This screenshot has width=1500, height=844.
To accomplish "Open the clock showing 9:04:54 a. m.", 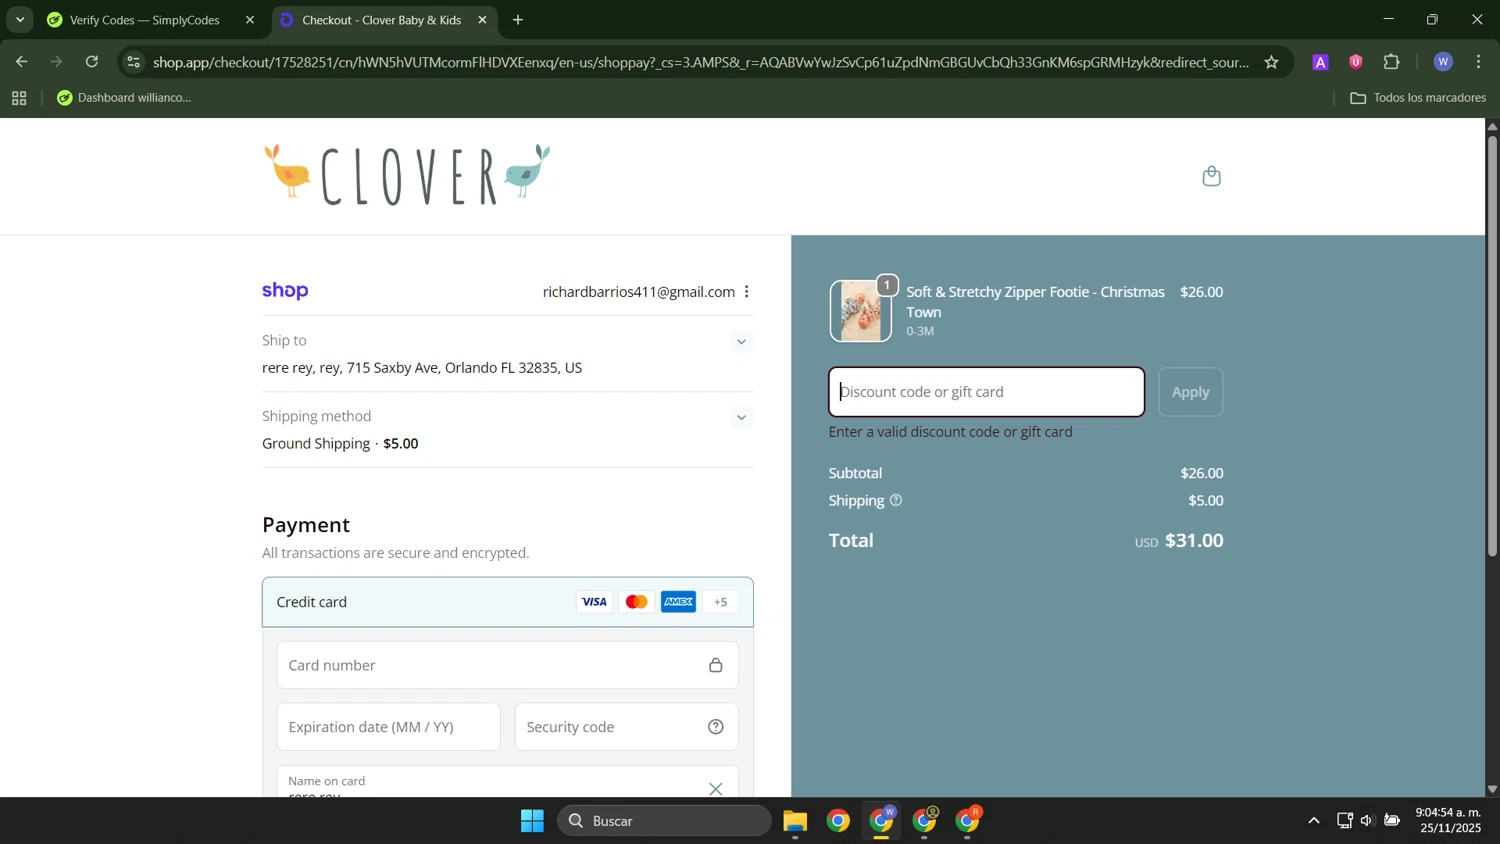I will (x=1448, y=820).
